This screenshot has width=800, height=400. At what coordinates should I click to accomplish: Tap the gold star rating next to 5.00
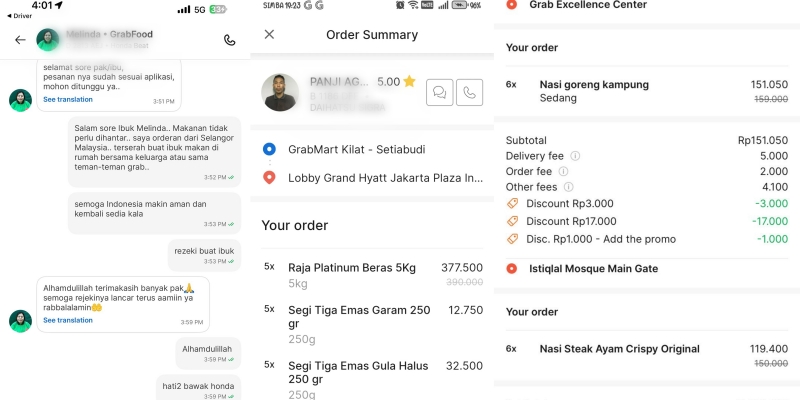point(409,81)
